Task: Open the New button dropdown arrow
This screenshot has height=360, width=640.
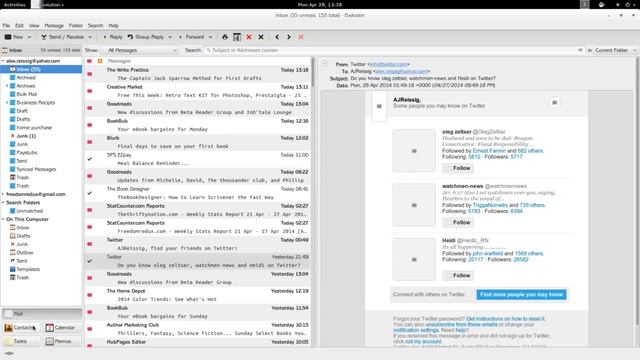Action: coord(29,37)
